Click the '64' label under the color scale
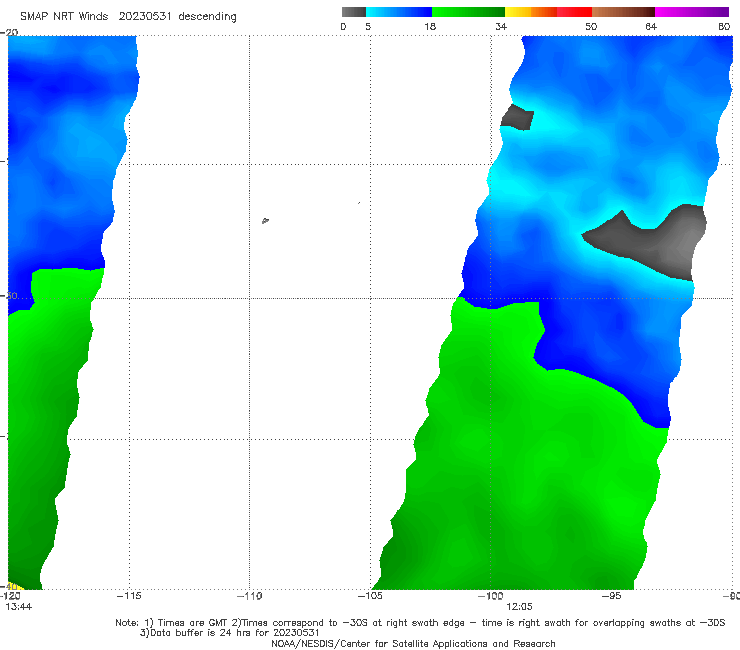The height and width of the screenshot is (650, 740). tap(651, 26)
